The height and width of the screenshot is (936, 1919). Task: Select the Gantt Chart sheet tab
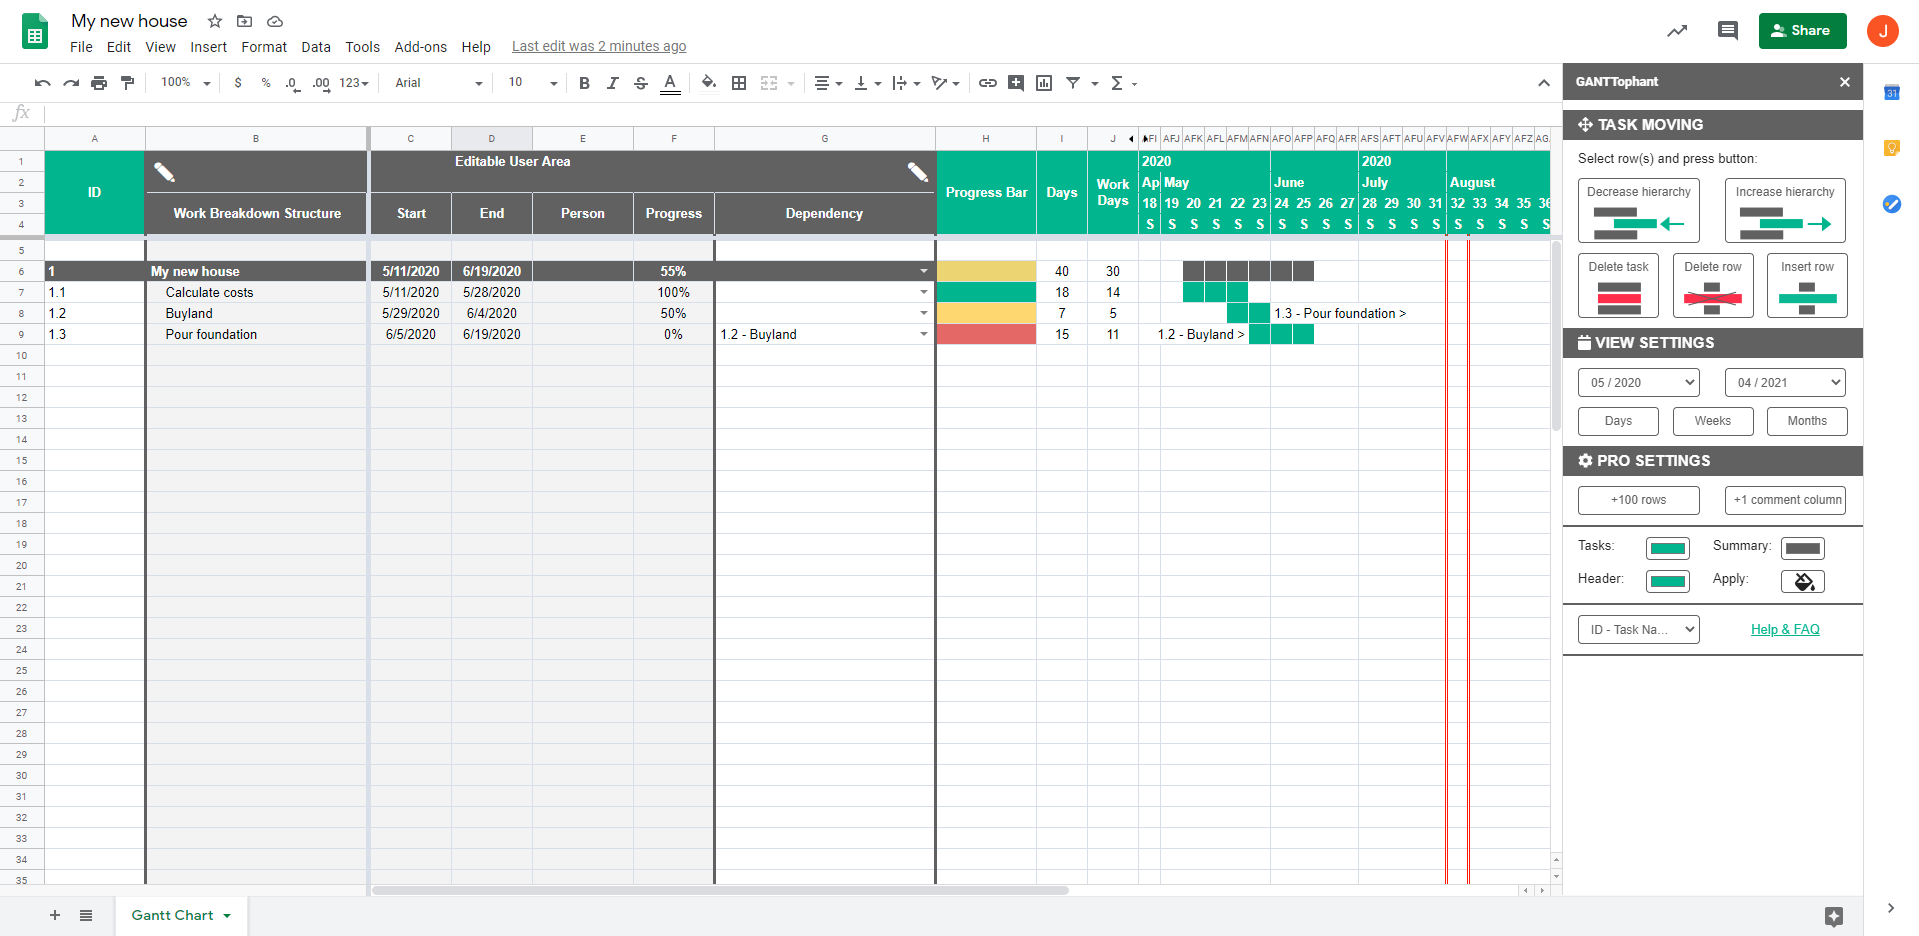pyautogui.click(x=172, y=915)
